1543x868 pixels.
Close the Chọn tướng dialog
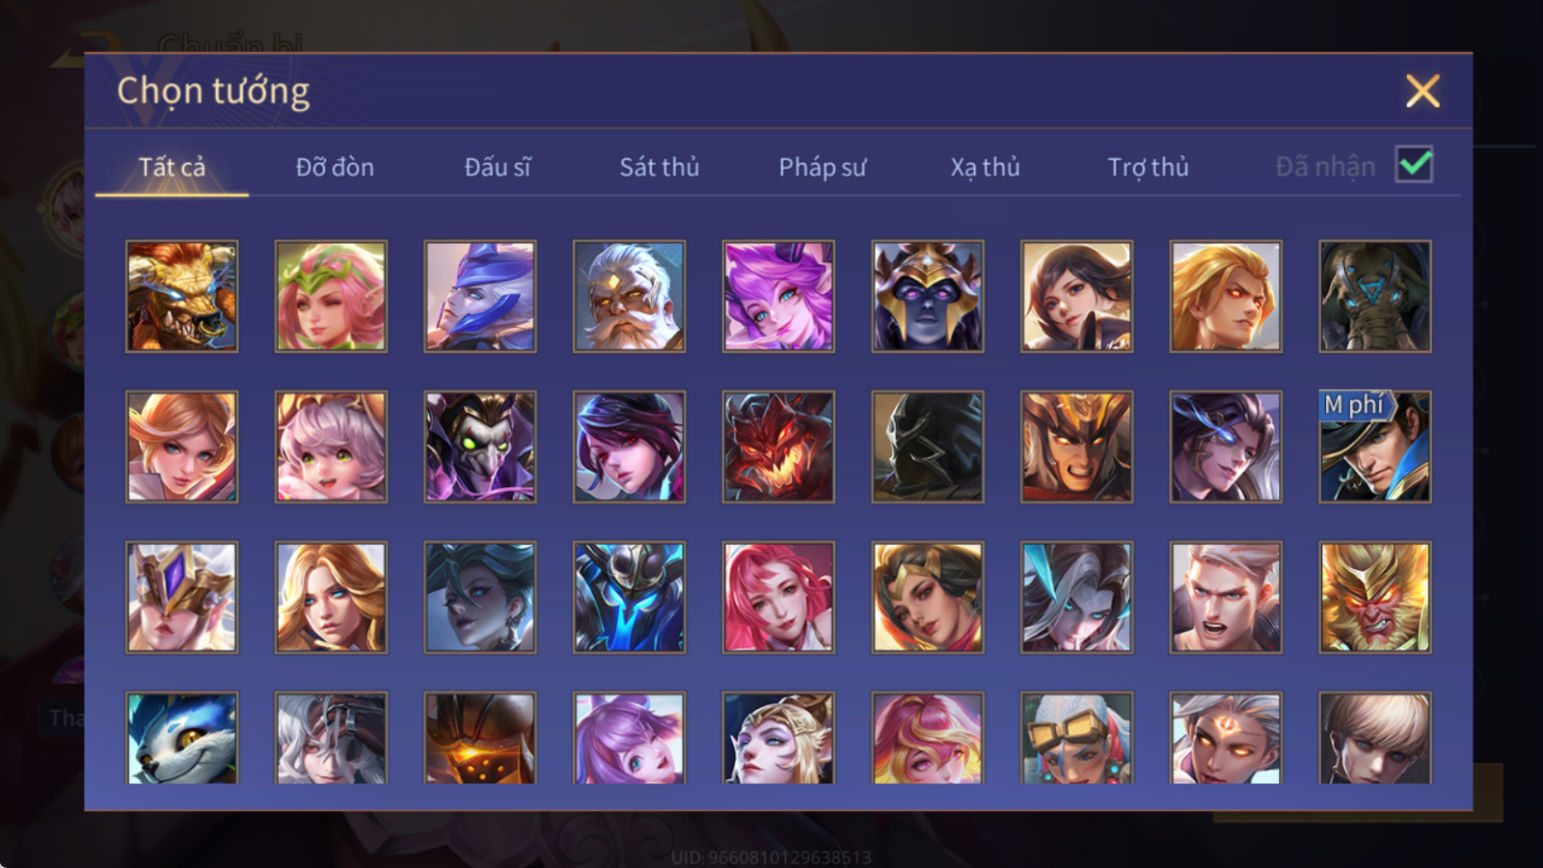pyautogui.click(x=1422, y=91)
